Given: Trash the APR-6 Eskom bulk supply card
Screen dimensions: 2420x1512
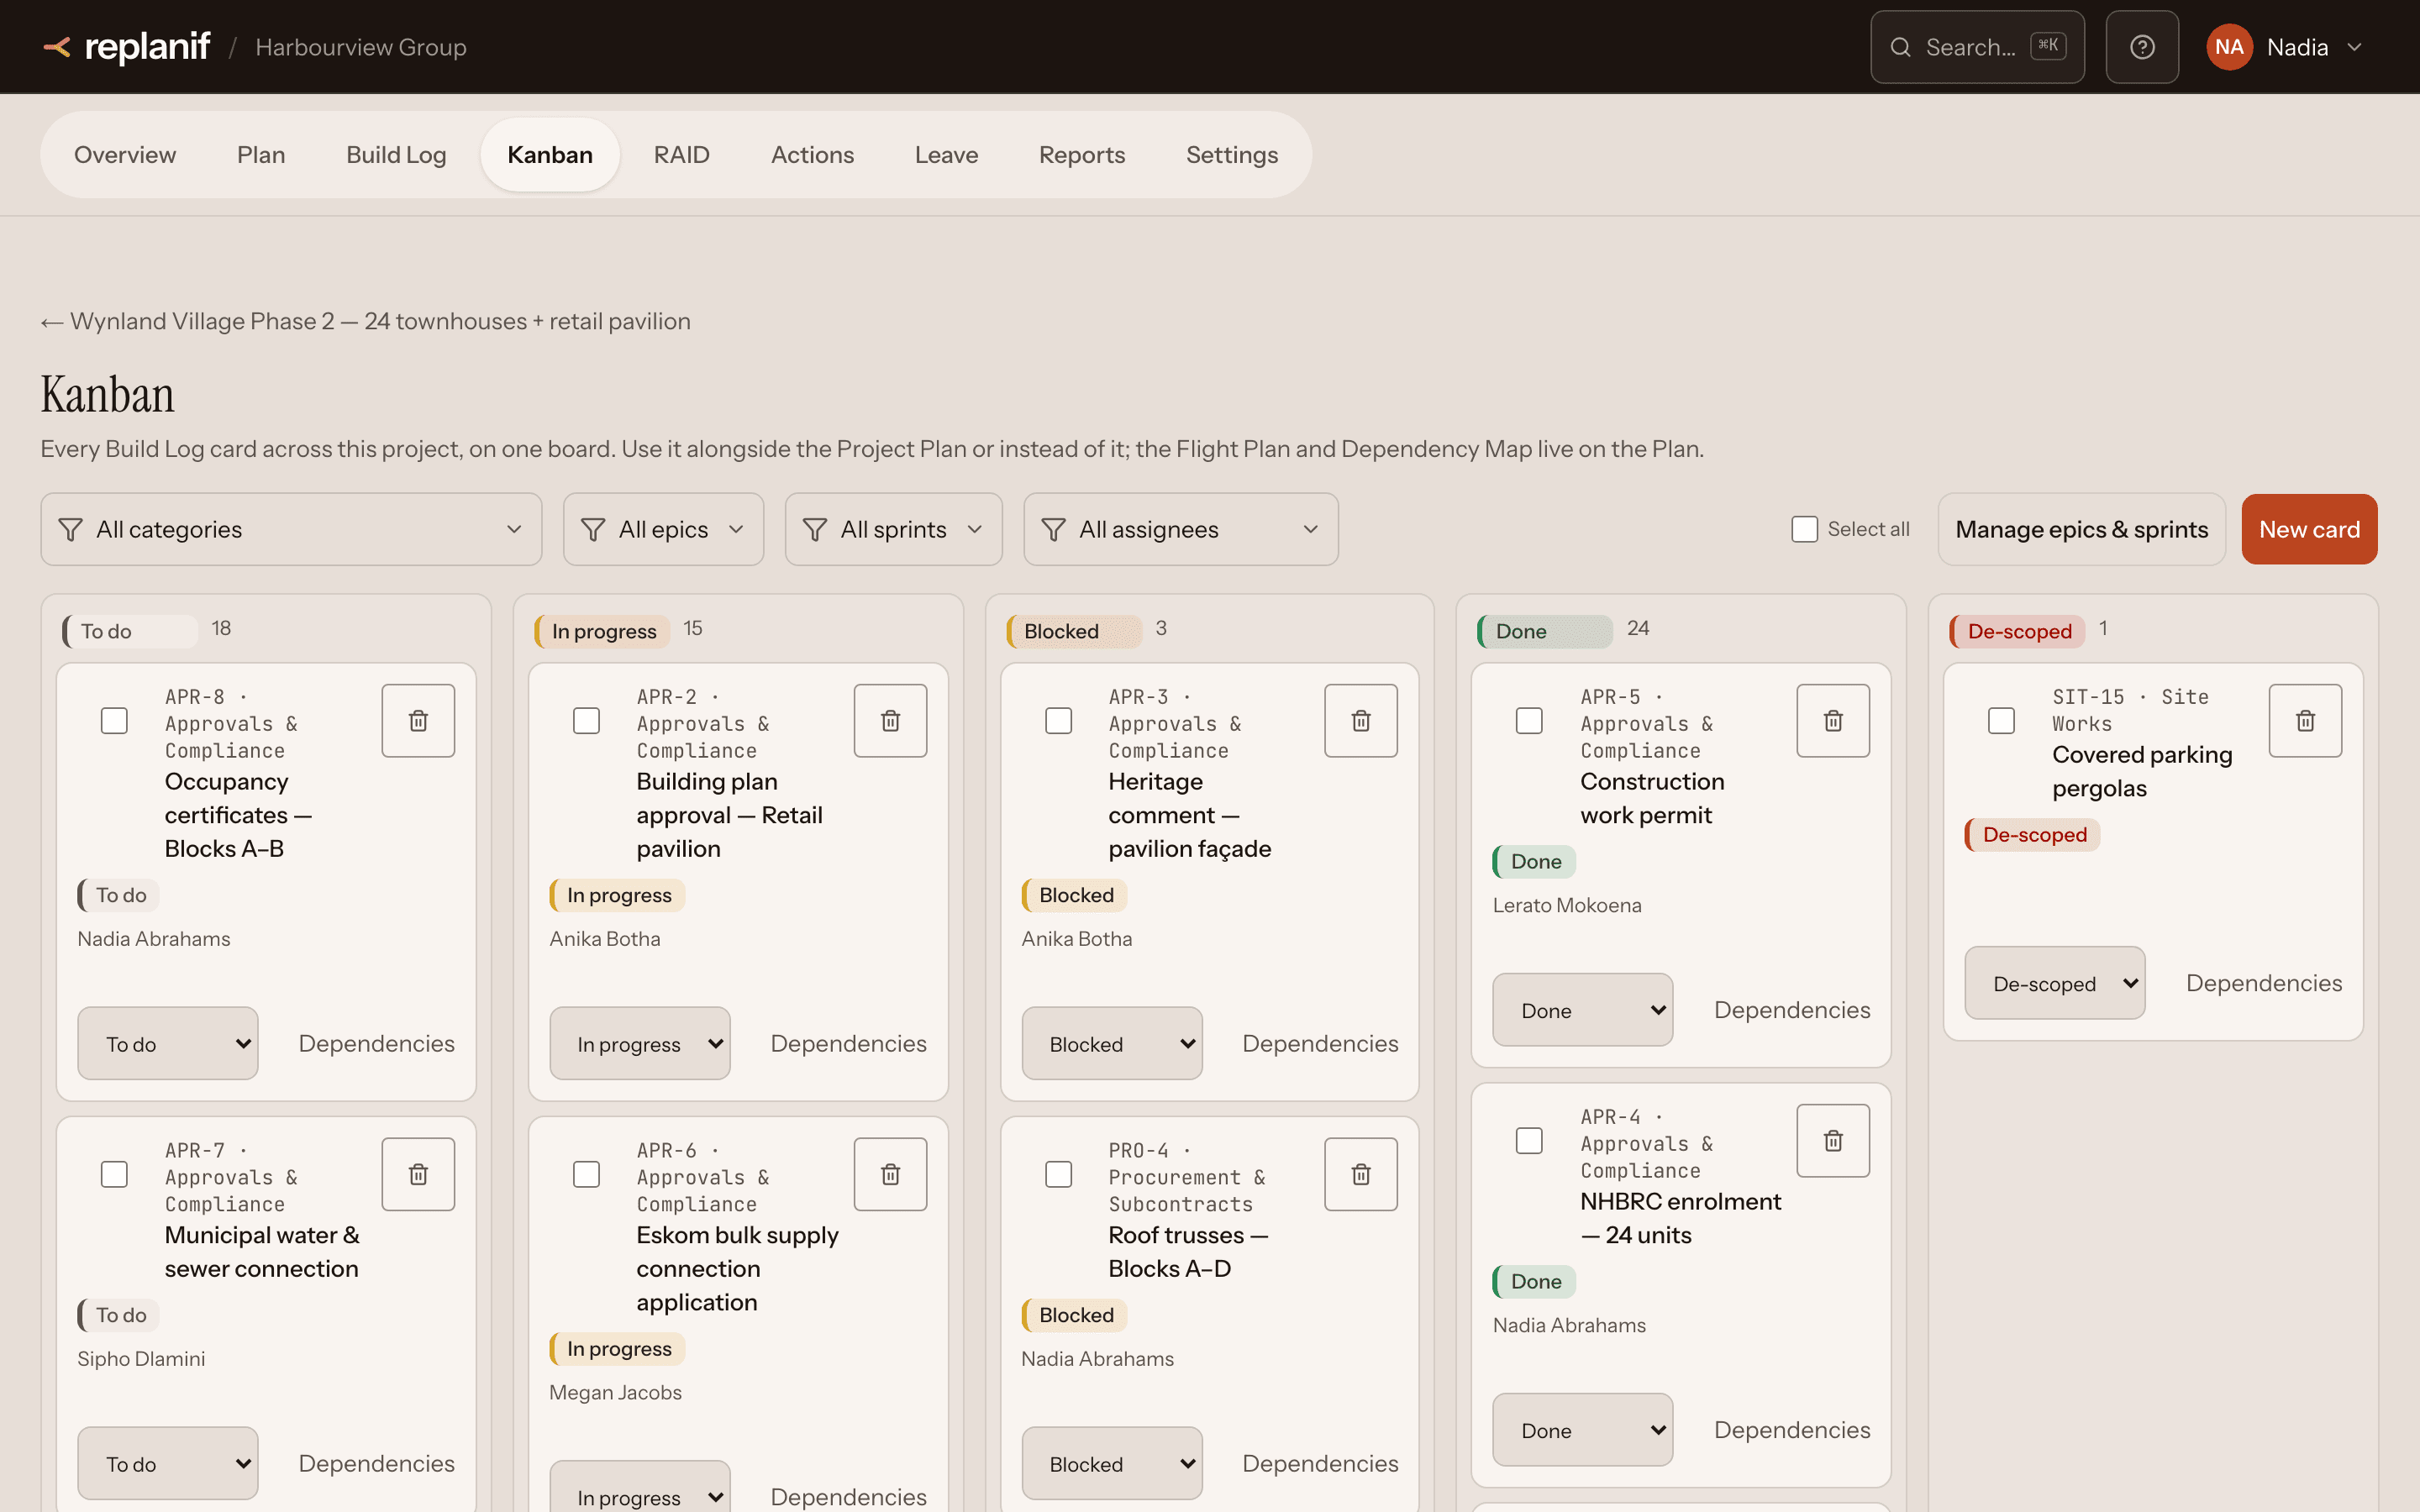Looking at the screenshot, I should click(890, 1174).
